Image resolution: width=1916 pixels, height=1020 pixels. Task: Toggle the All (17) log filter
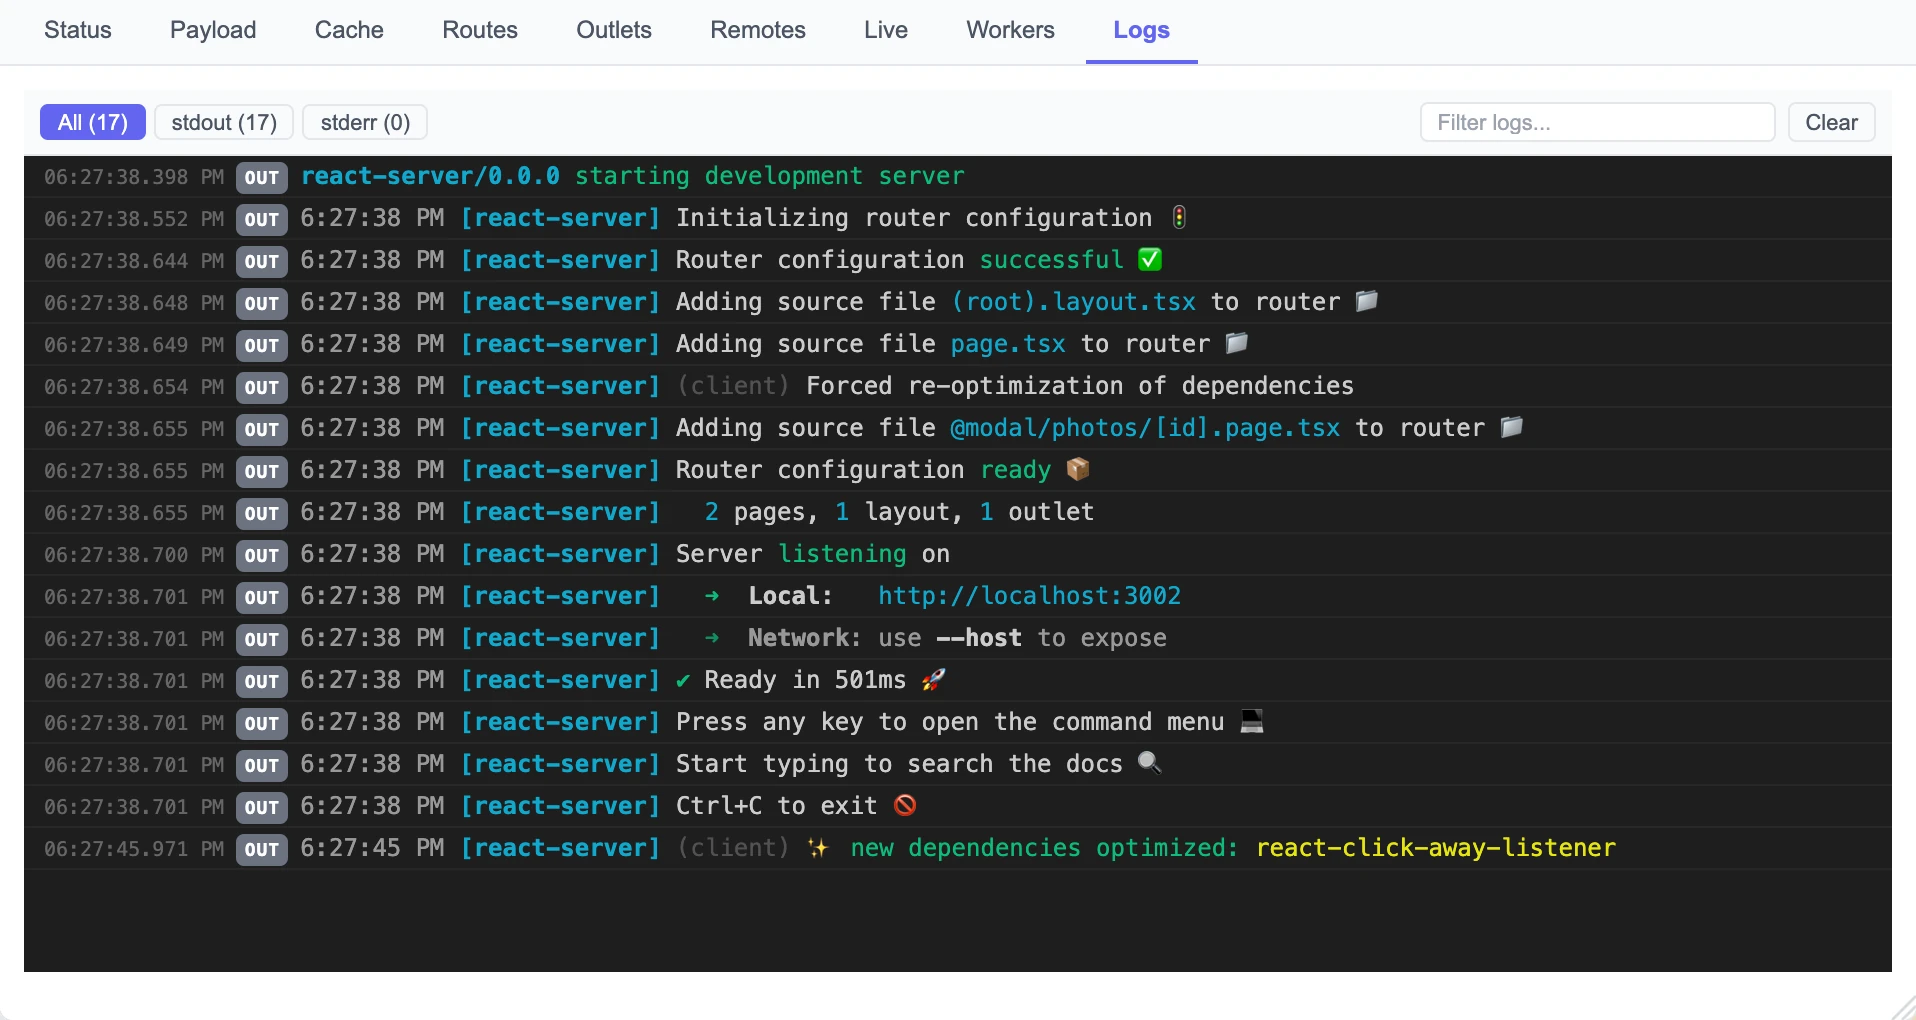[x=93, y=122]
